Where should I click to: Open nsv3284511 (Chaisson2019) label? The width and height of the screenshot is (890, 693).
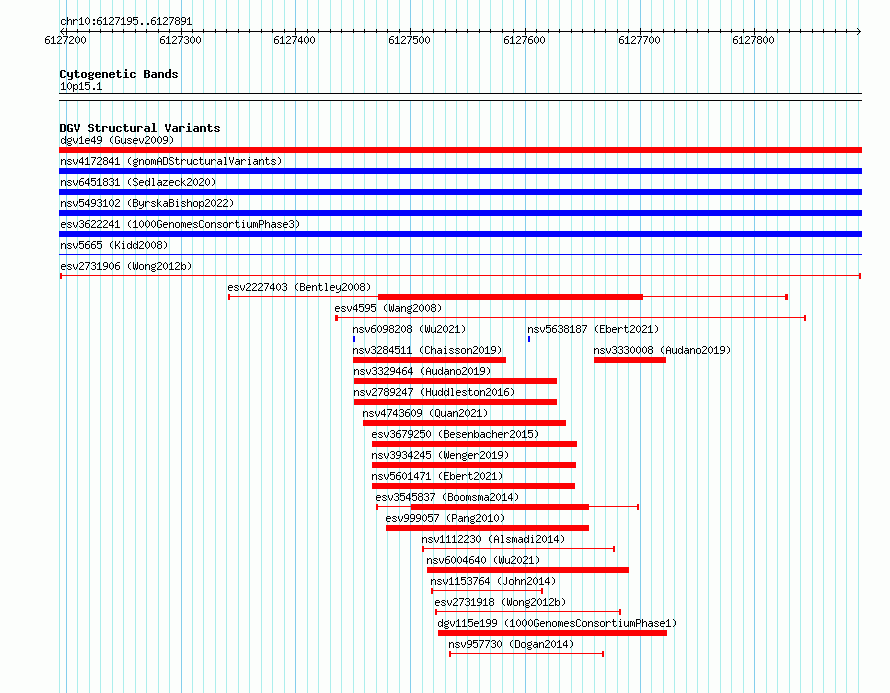427,350
